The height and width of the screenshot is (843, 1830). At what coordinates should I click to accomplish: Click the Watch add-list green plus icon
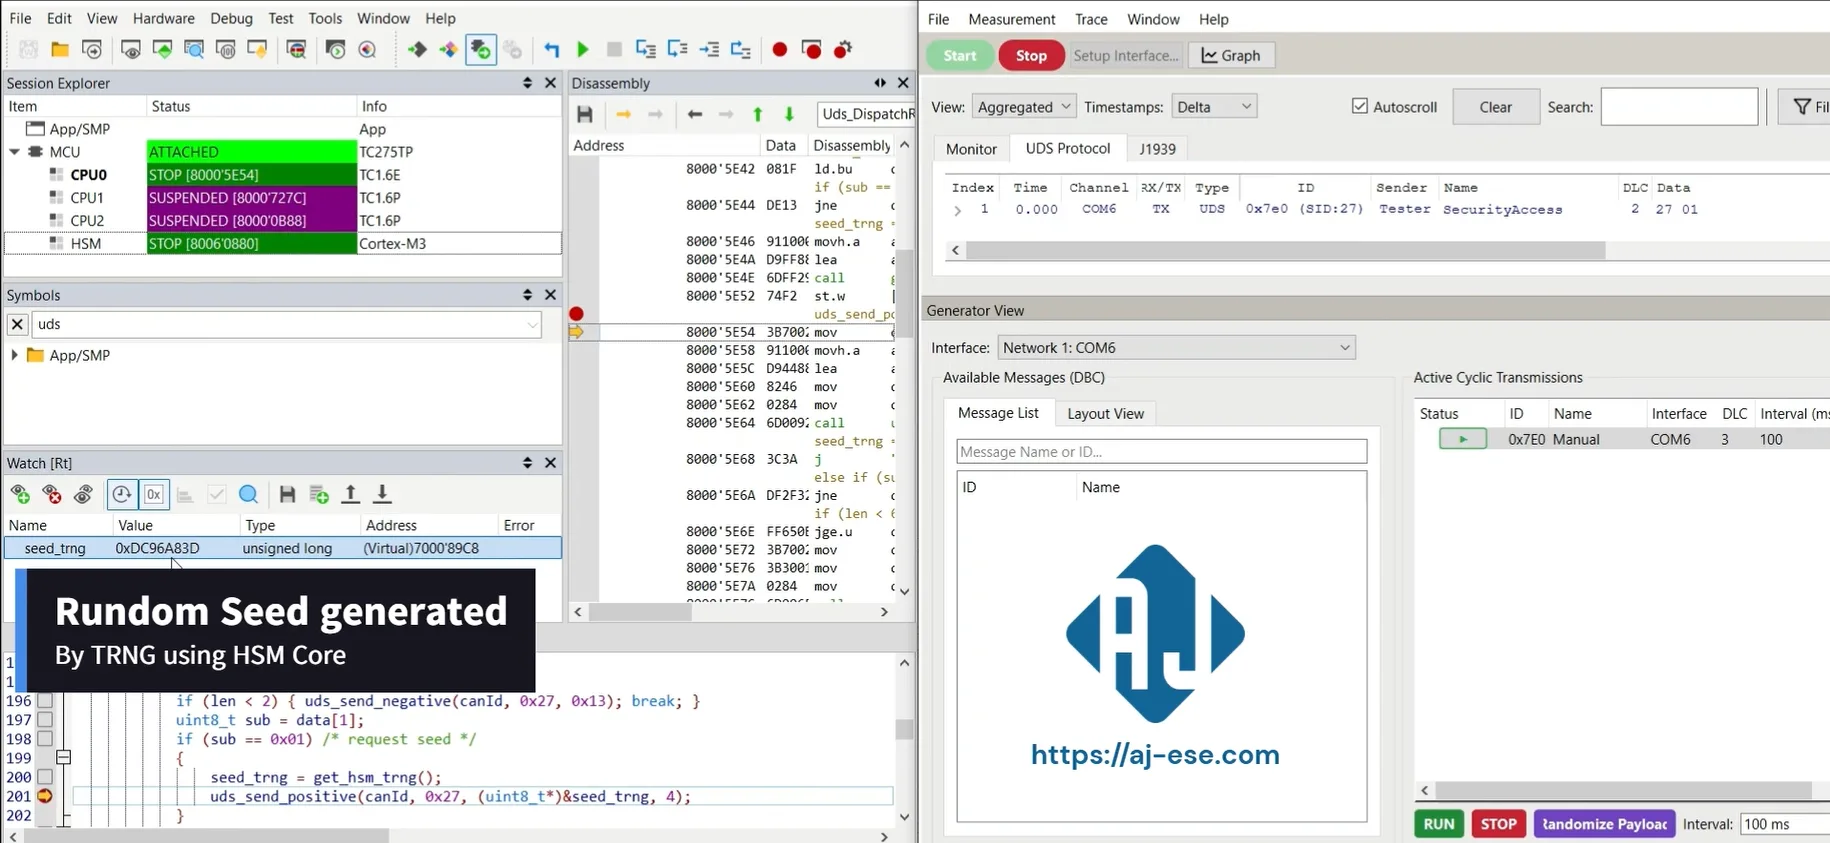coord(319,494)
